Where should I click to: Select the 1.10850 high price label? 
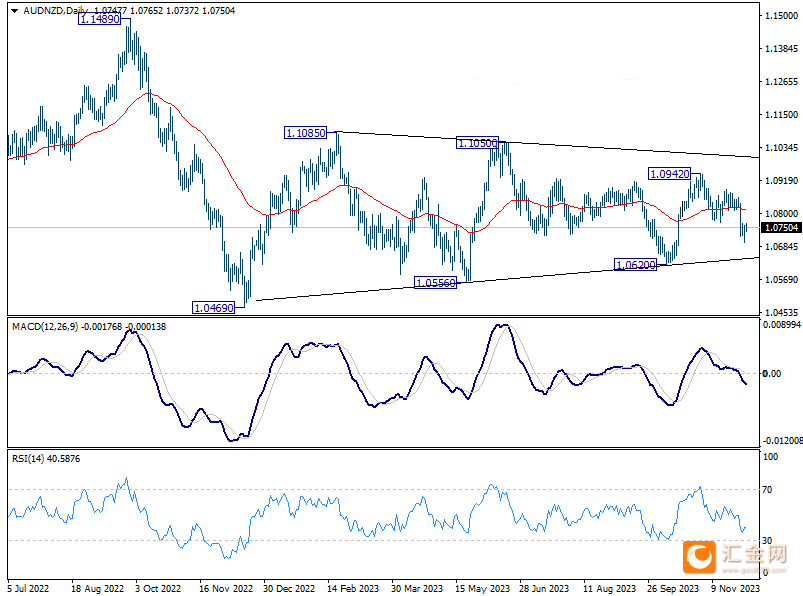tap(305, 133)
